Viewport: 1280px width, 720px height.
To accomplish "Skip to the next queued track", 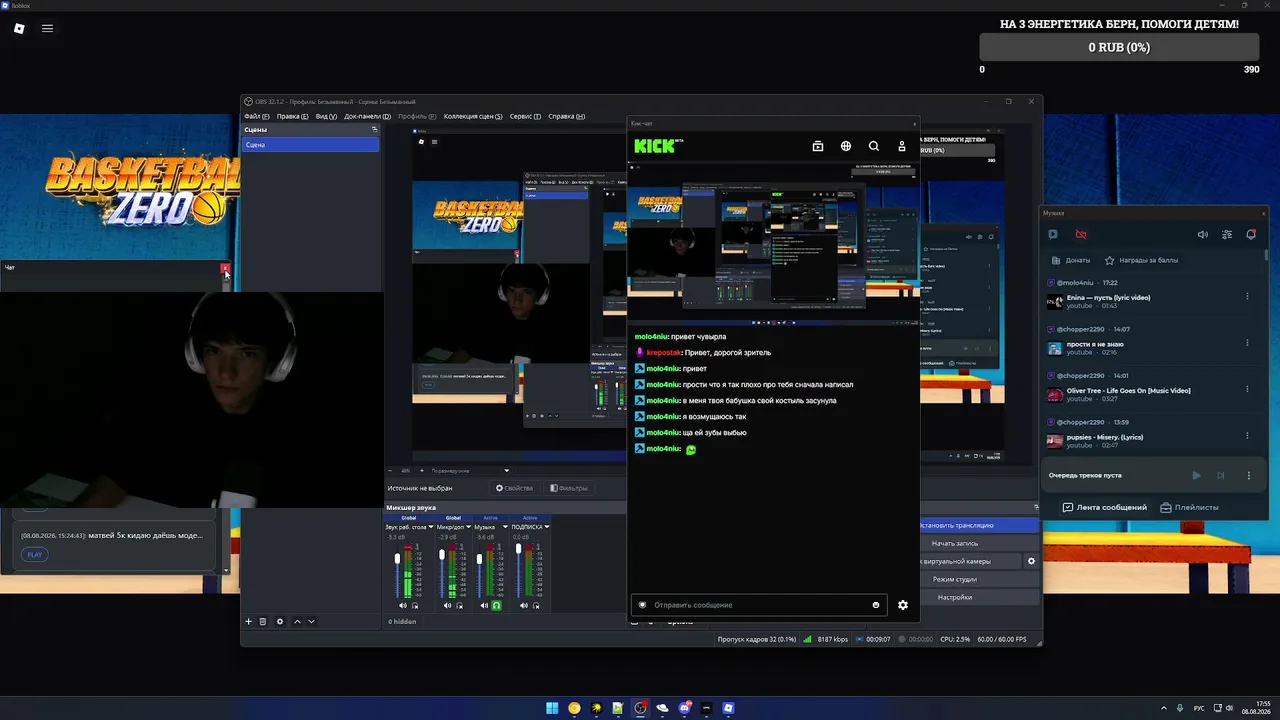I will pyautogui.click(x=1221, y=476).
